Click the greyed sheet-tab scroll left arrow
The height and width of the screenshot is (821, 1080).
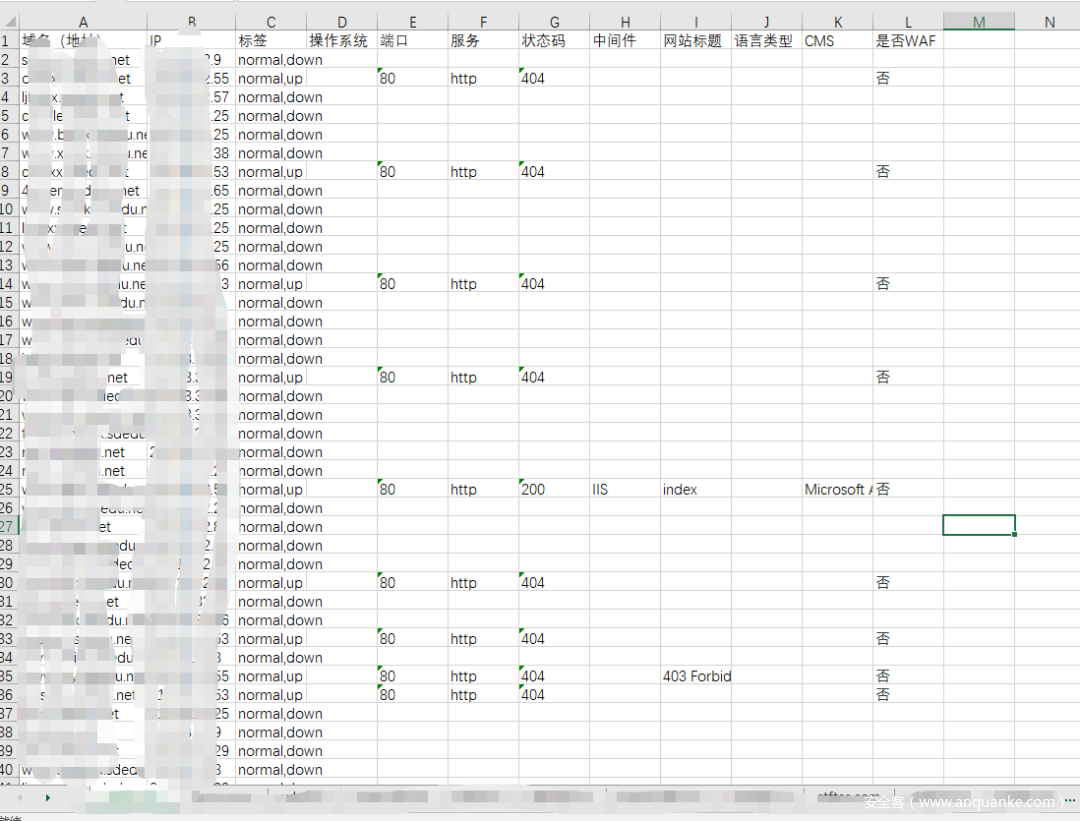pos(20,798)
